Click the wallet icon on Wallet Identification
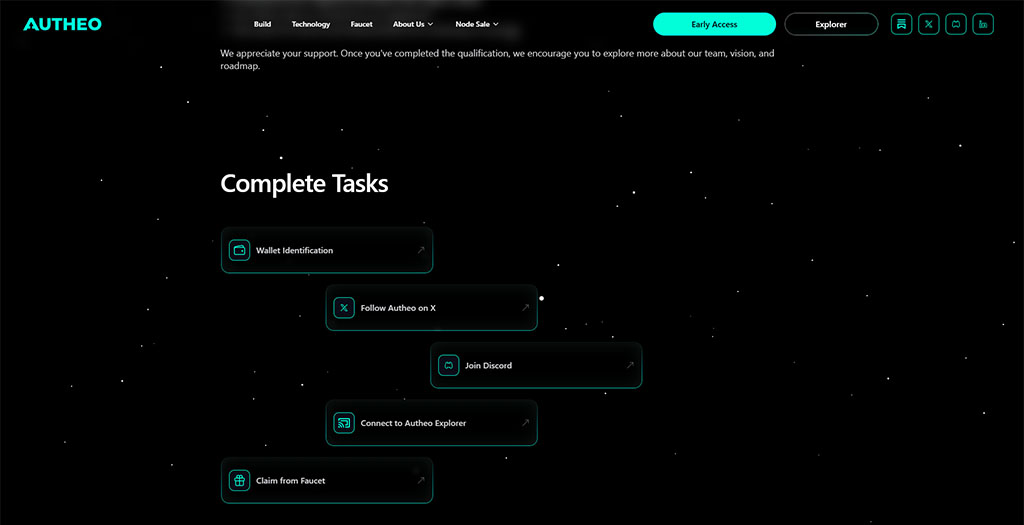The height and width of the screenshot is (525, 1024). (239, 250)
